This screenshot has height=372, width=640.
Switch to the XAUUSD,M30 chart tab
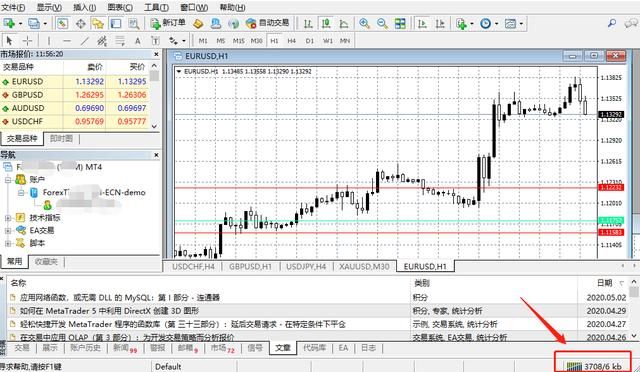pyautogui.click(x=364, y=266)
